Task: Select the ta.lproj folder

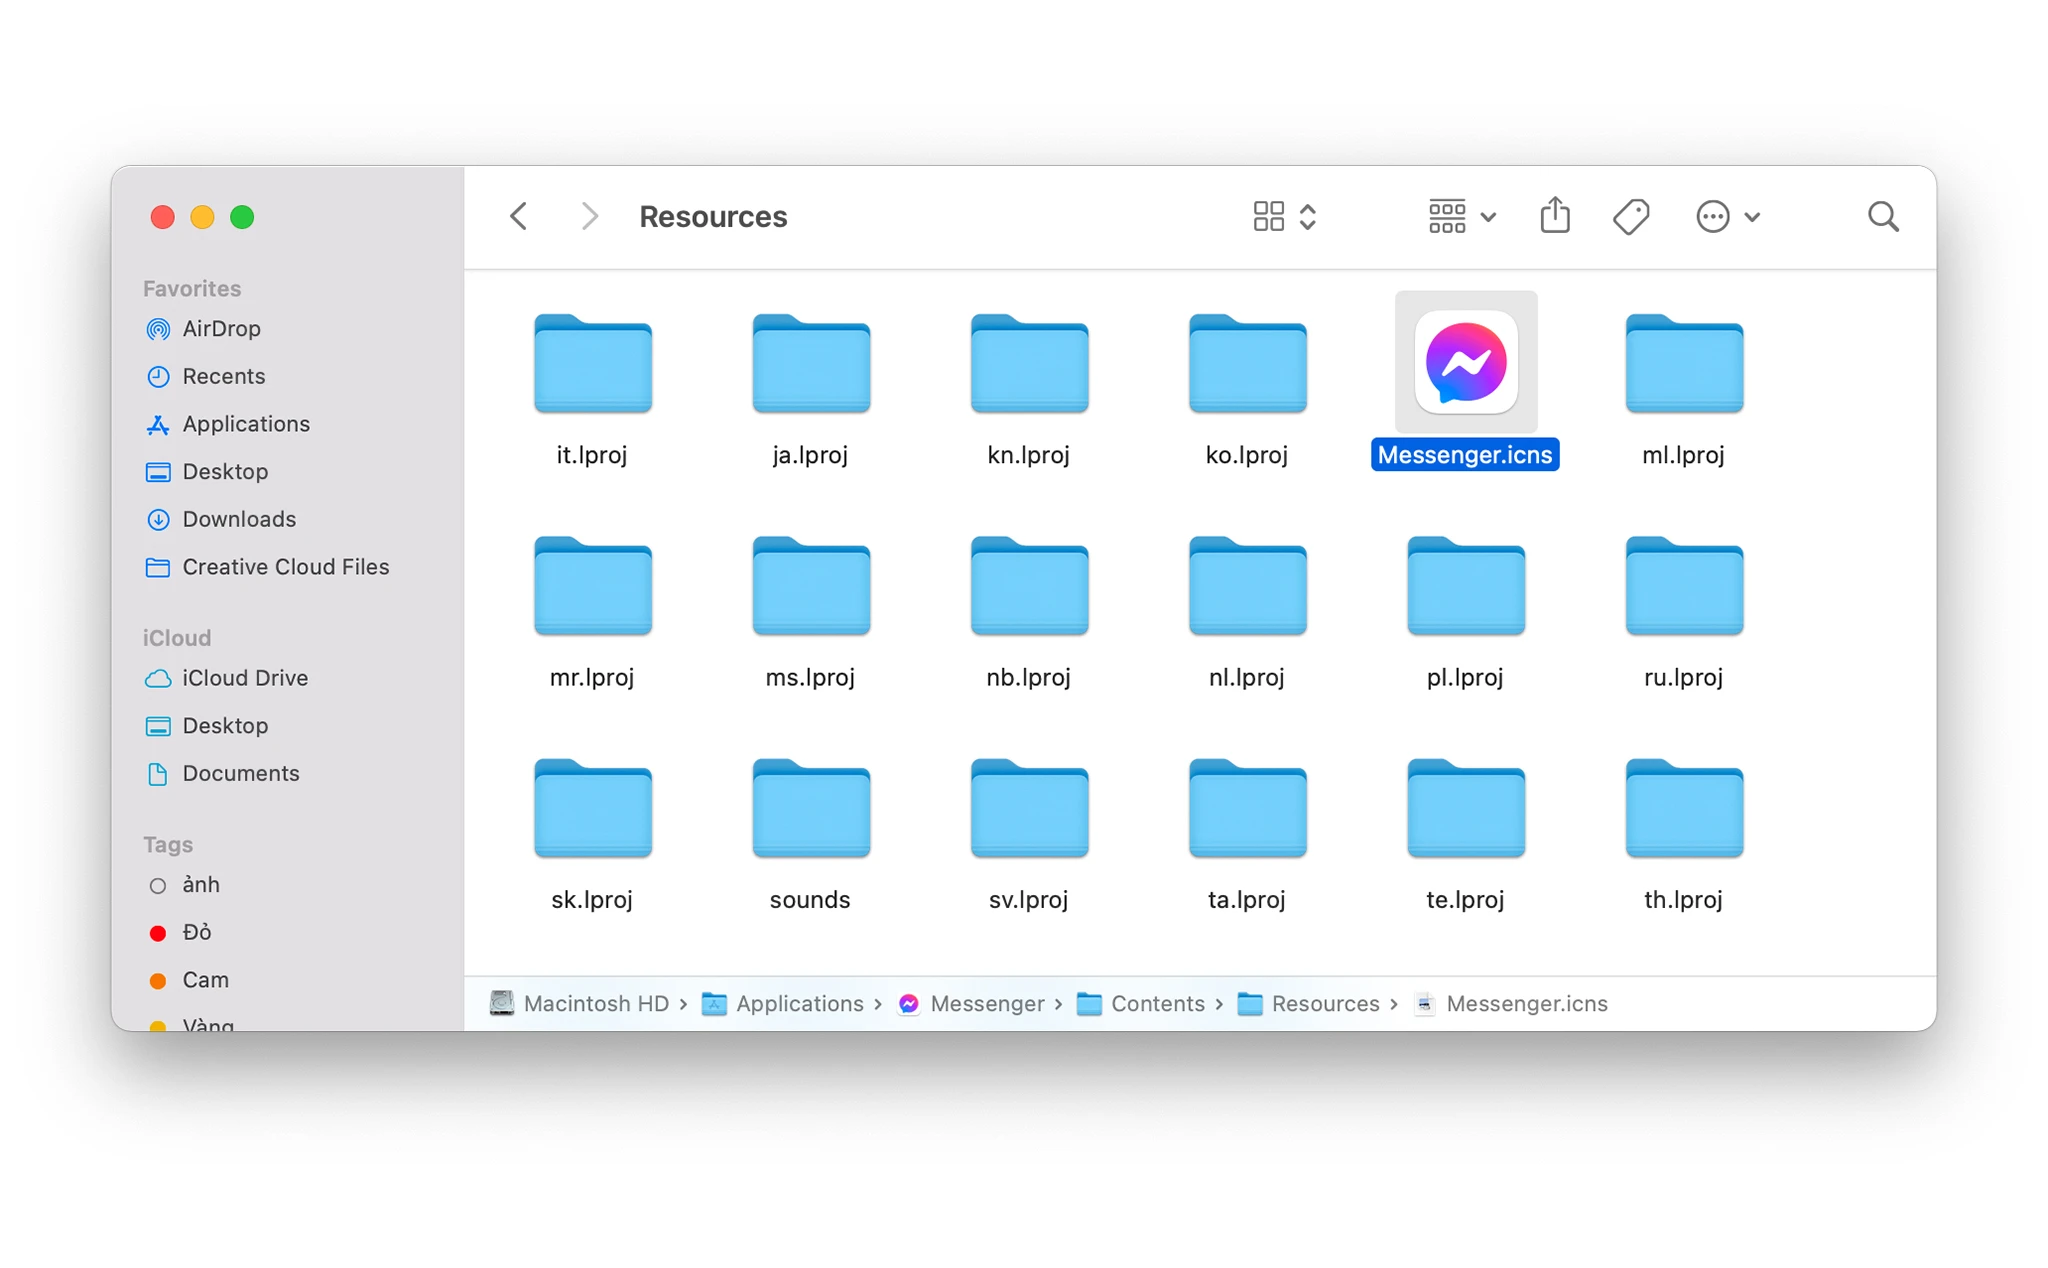Action: [x=1247, y=808]
